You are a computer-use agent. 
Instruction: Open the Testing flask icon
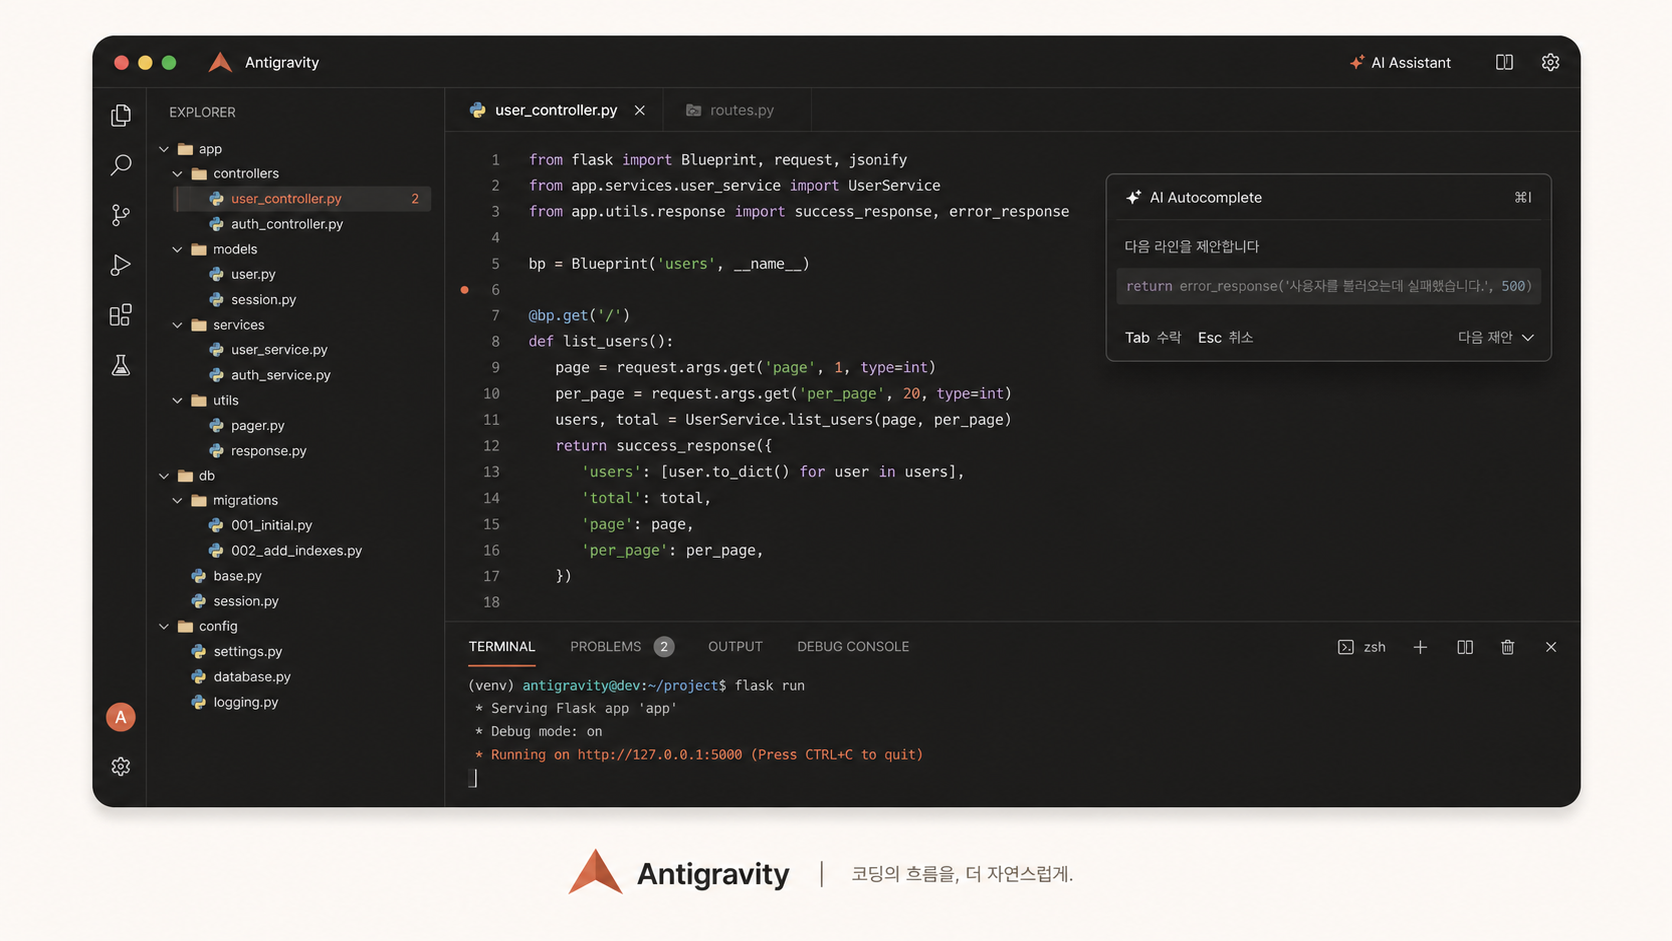[121, 365]
